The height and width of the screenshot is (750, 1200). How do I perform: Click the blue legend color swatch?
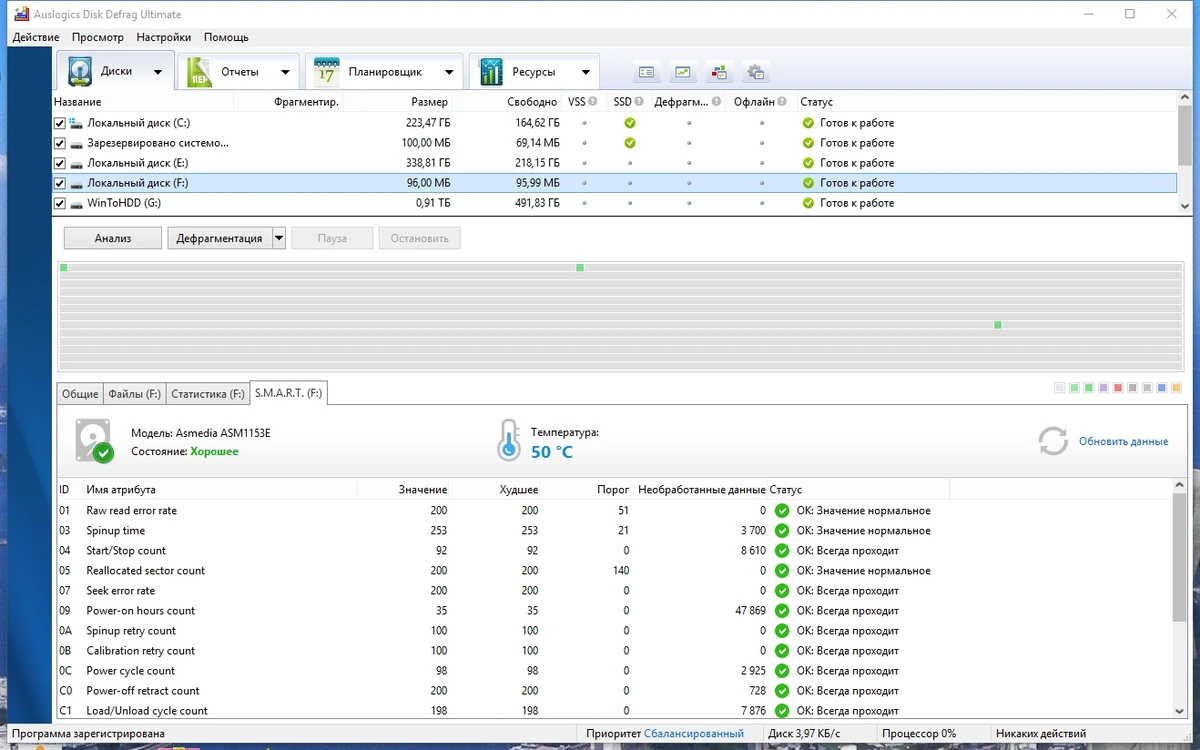(1161, 387)
